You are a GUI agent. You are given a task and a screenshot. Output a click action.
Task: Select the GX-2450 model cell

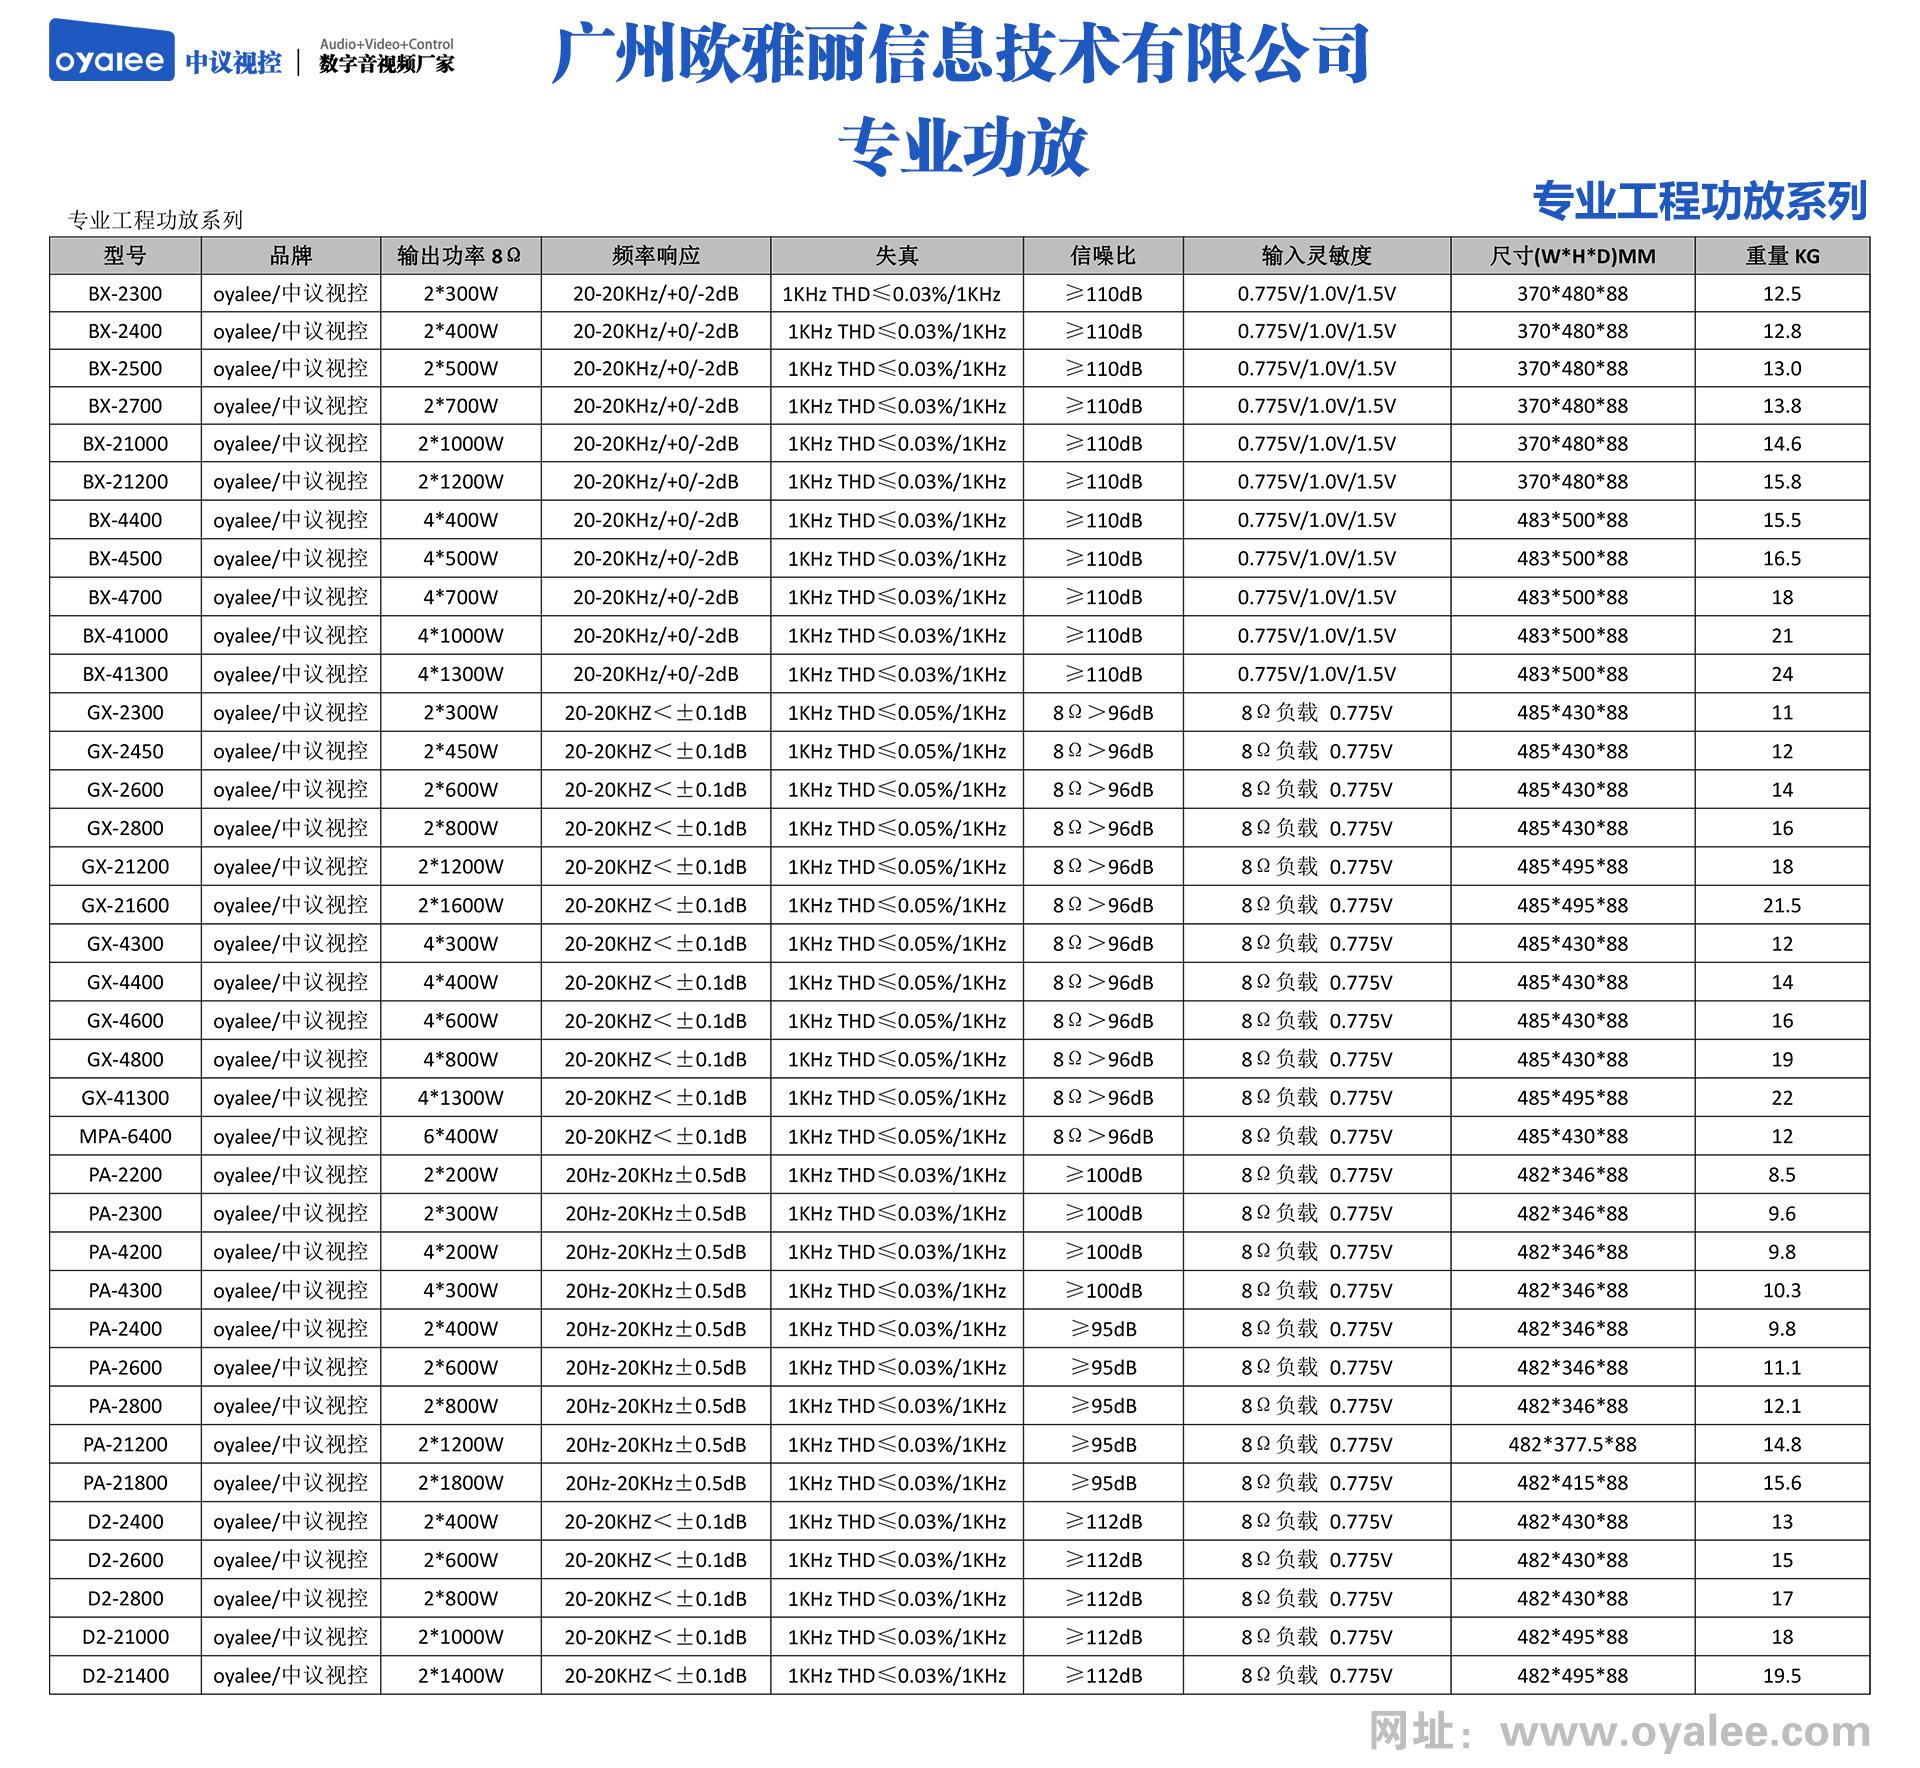(x=125, y=751)
